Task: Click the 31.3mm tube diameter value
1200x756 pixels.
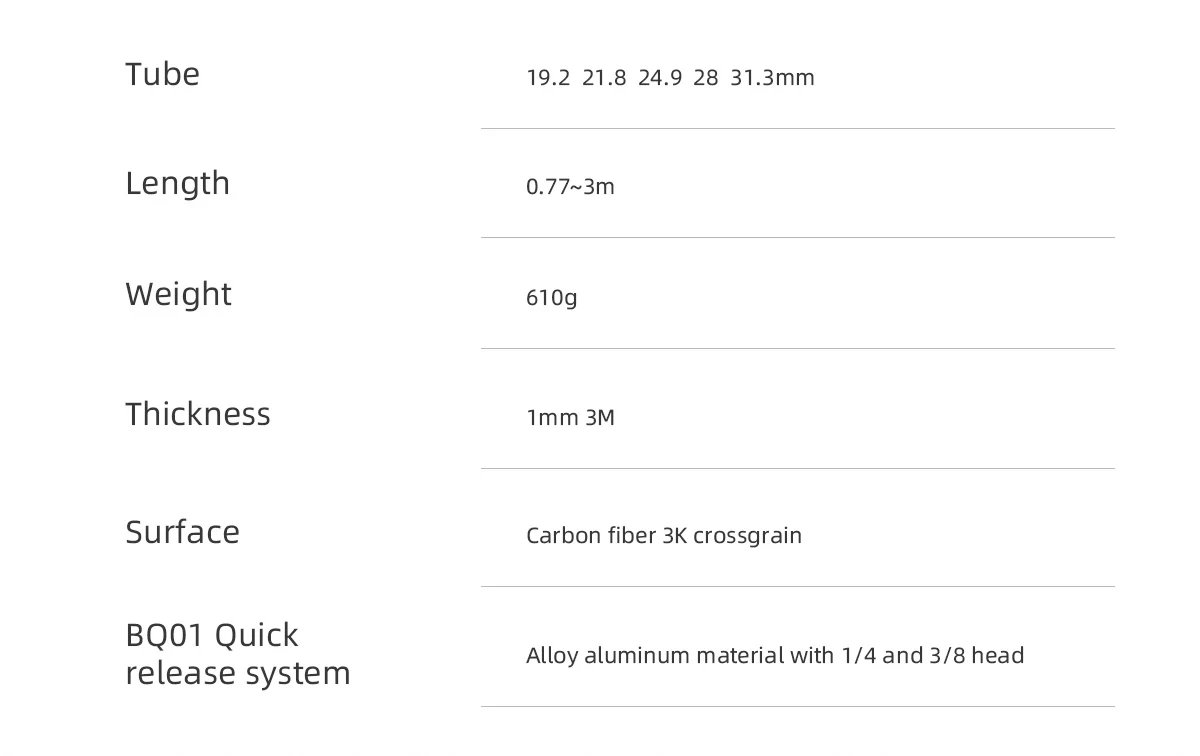Action: [772, 78]
